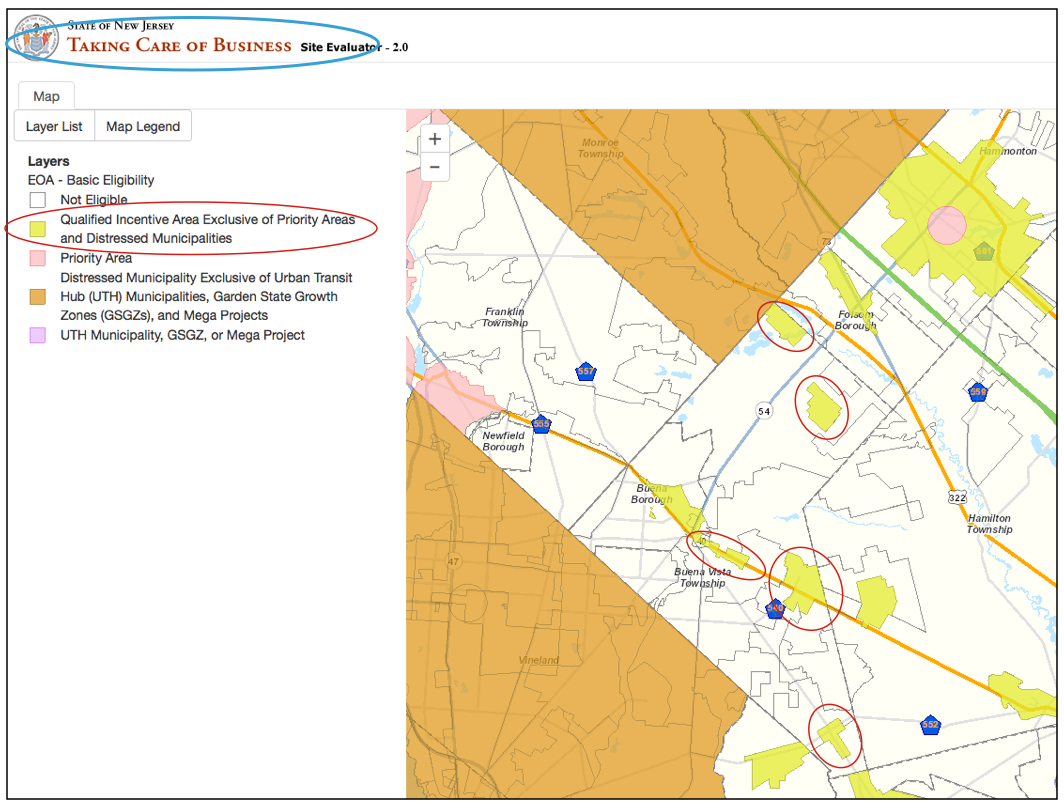Click the yellow Qualified Incentive Area swatch
1064x805 pixels.
(x=37, y=229)
